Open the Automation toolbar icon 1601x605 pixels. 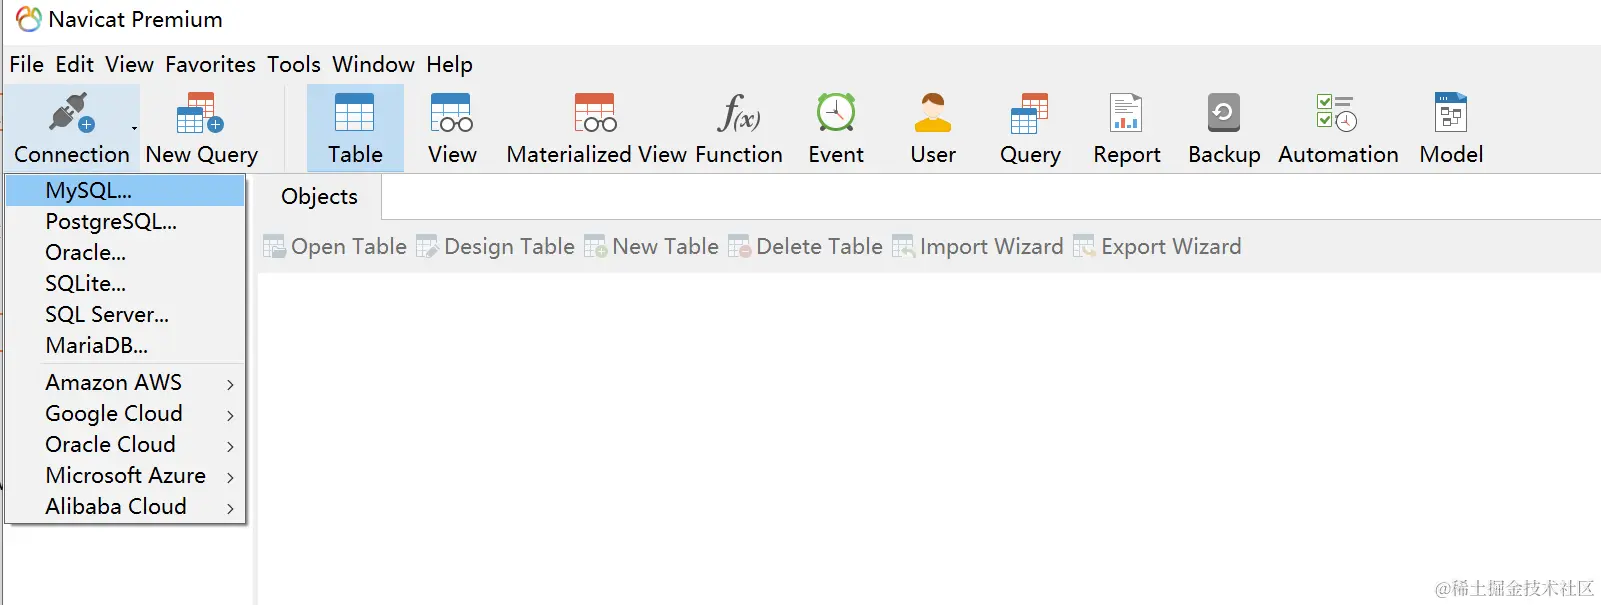[x=1337, y=114]
